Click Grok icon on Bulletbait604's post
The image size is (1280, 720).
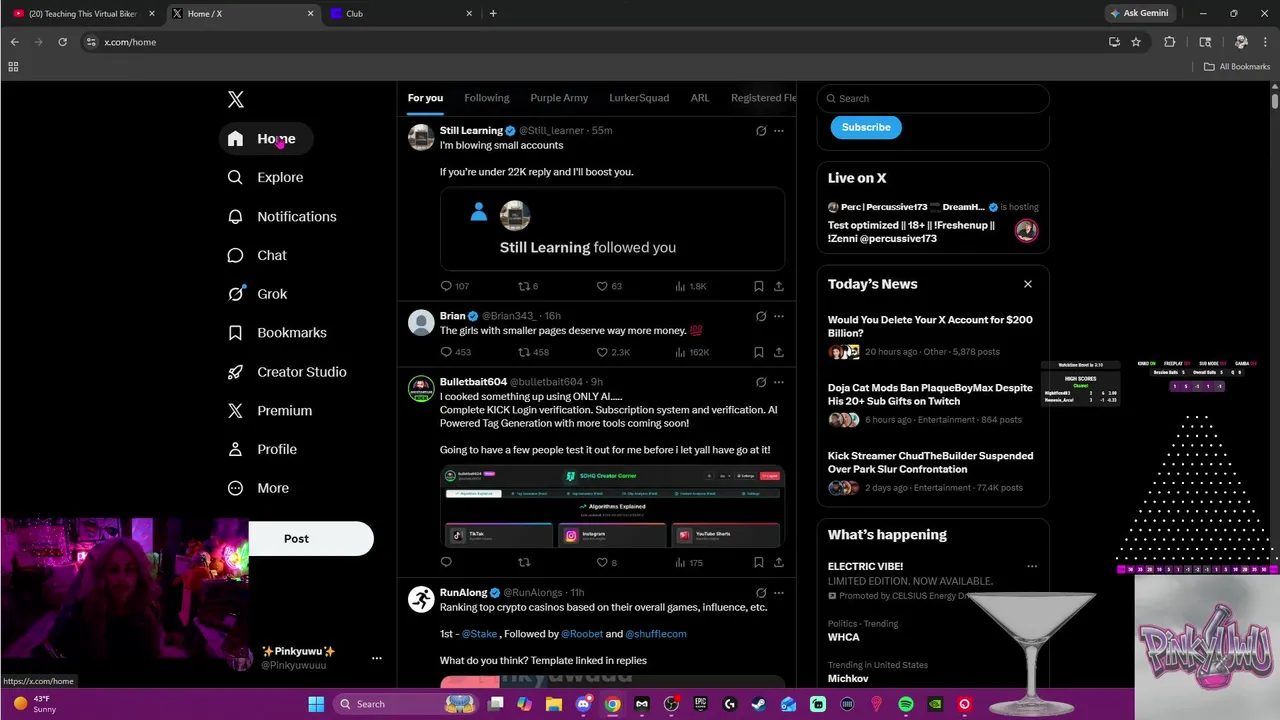[x=761, y=382]
